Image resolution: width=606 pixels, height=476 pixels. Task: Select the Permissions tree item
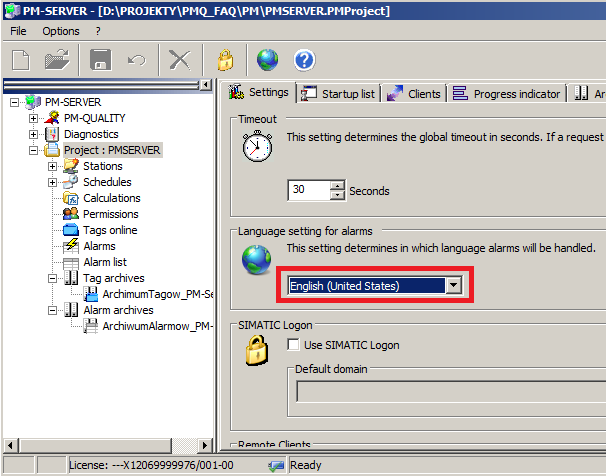tap(111, 214)
